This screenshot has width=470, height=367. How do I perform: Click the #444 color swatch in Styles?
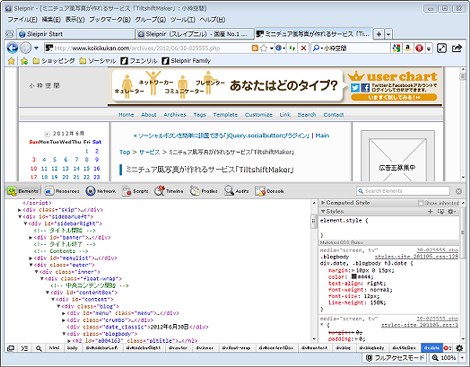click(x=354, y=277)
